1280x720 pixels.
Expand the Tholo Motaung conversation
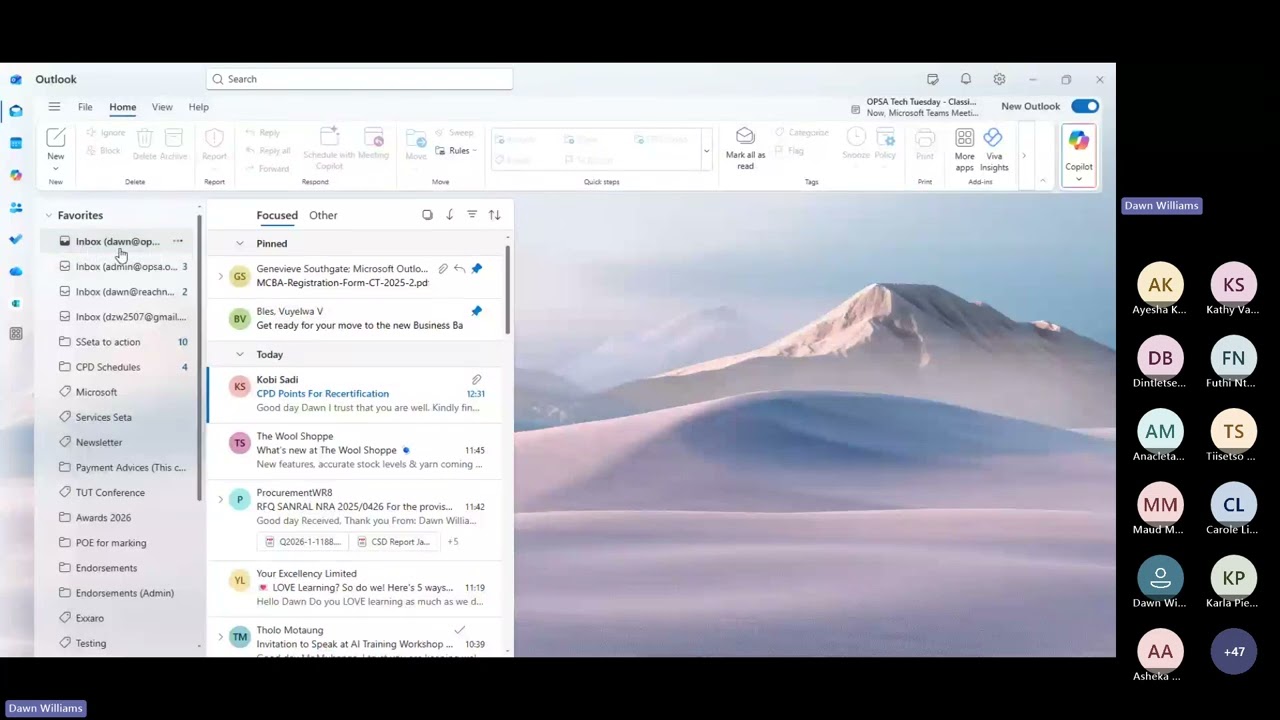click(x=220, y=637)
